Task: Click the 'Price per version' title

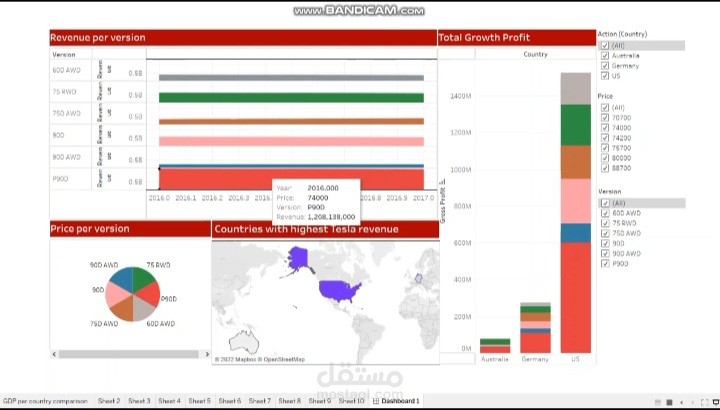Action: 90,229
